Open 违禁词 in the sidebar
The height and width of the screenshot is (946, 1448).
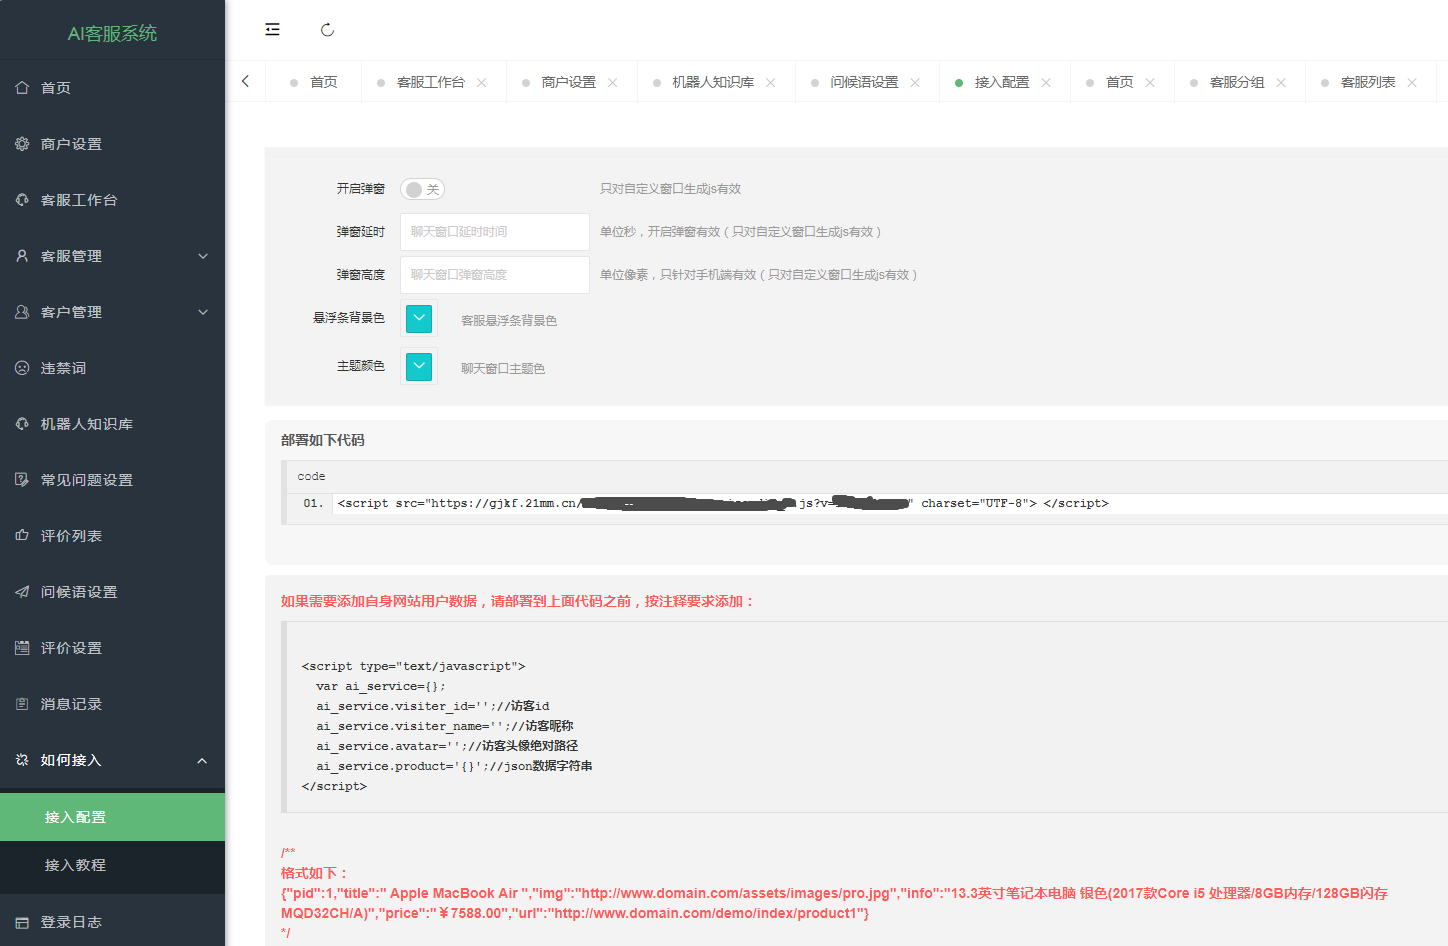click(112, 368)
